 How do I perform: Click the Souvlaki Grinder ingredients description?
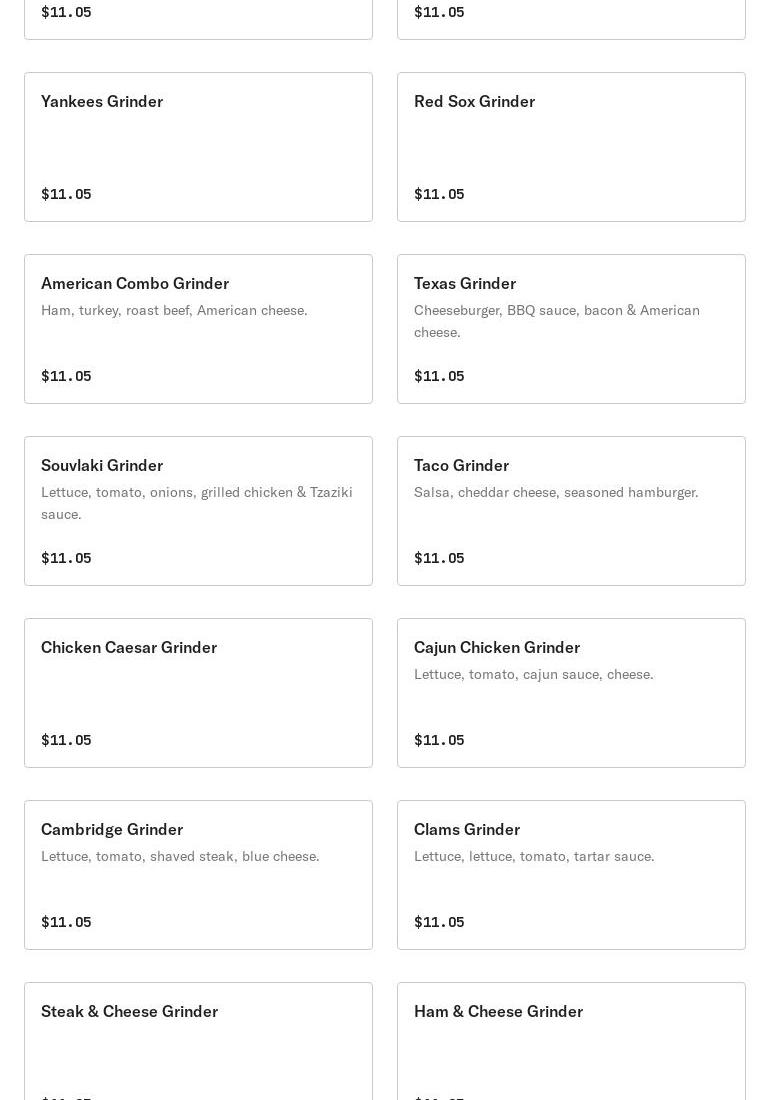[196, 503]
